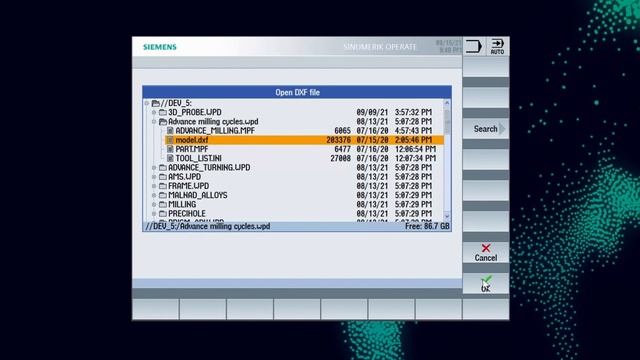Viewport: 640px width, 360px height.
Task: Click the 09/09/21 date of 3D_PROBE.WPD
Action: (372, 112)
